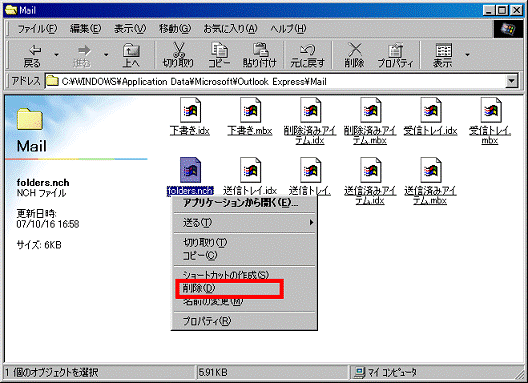Screen dimensions: 528x383
Task: Click the large Mail folder icon in side panel
Action: [x=30, y=119]
